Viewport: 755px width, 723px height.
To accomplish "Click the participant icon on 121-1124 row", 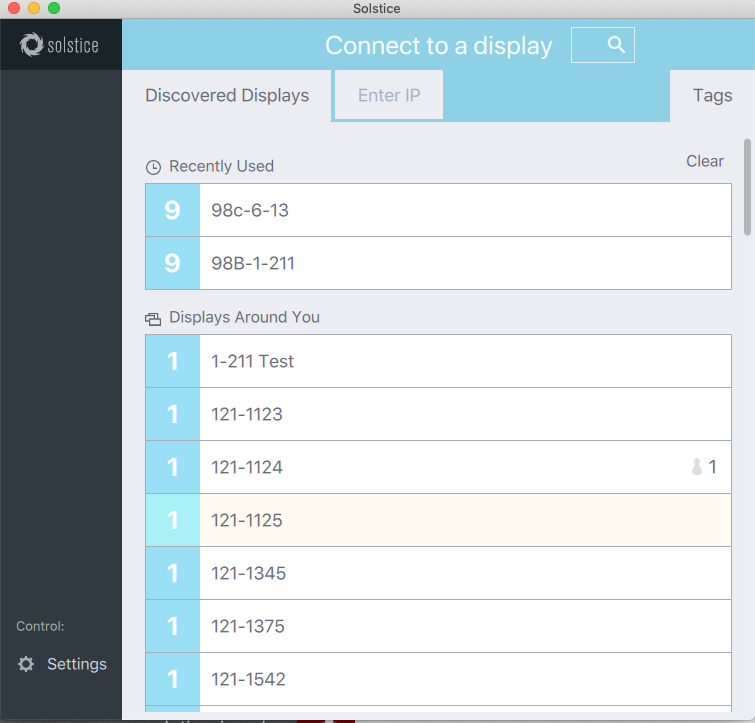I will pos(696,466).
